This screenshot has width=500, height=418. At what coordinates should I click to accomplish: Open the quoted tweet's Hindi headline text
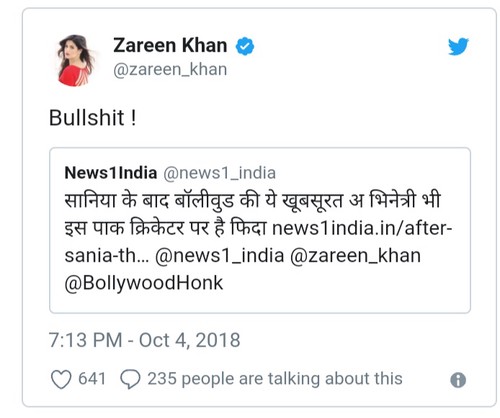coord(253,214)
